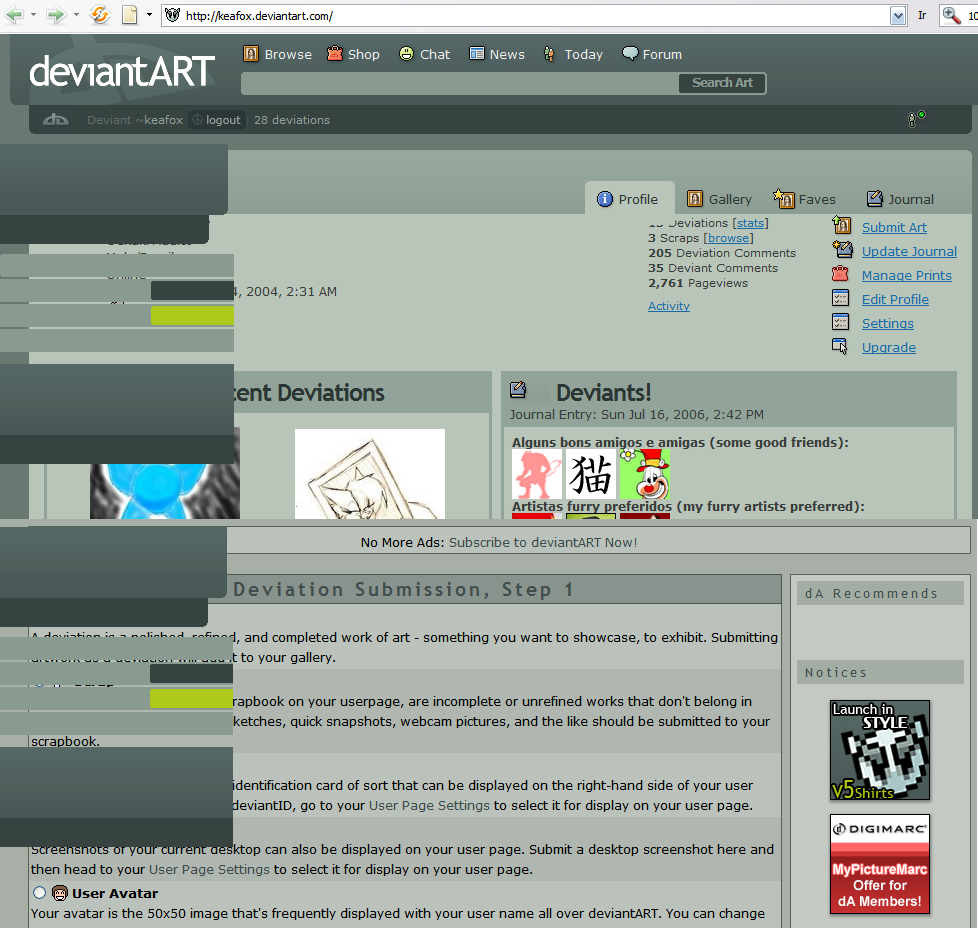Log out using the logout link

point(223,120)
